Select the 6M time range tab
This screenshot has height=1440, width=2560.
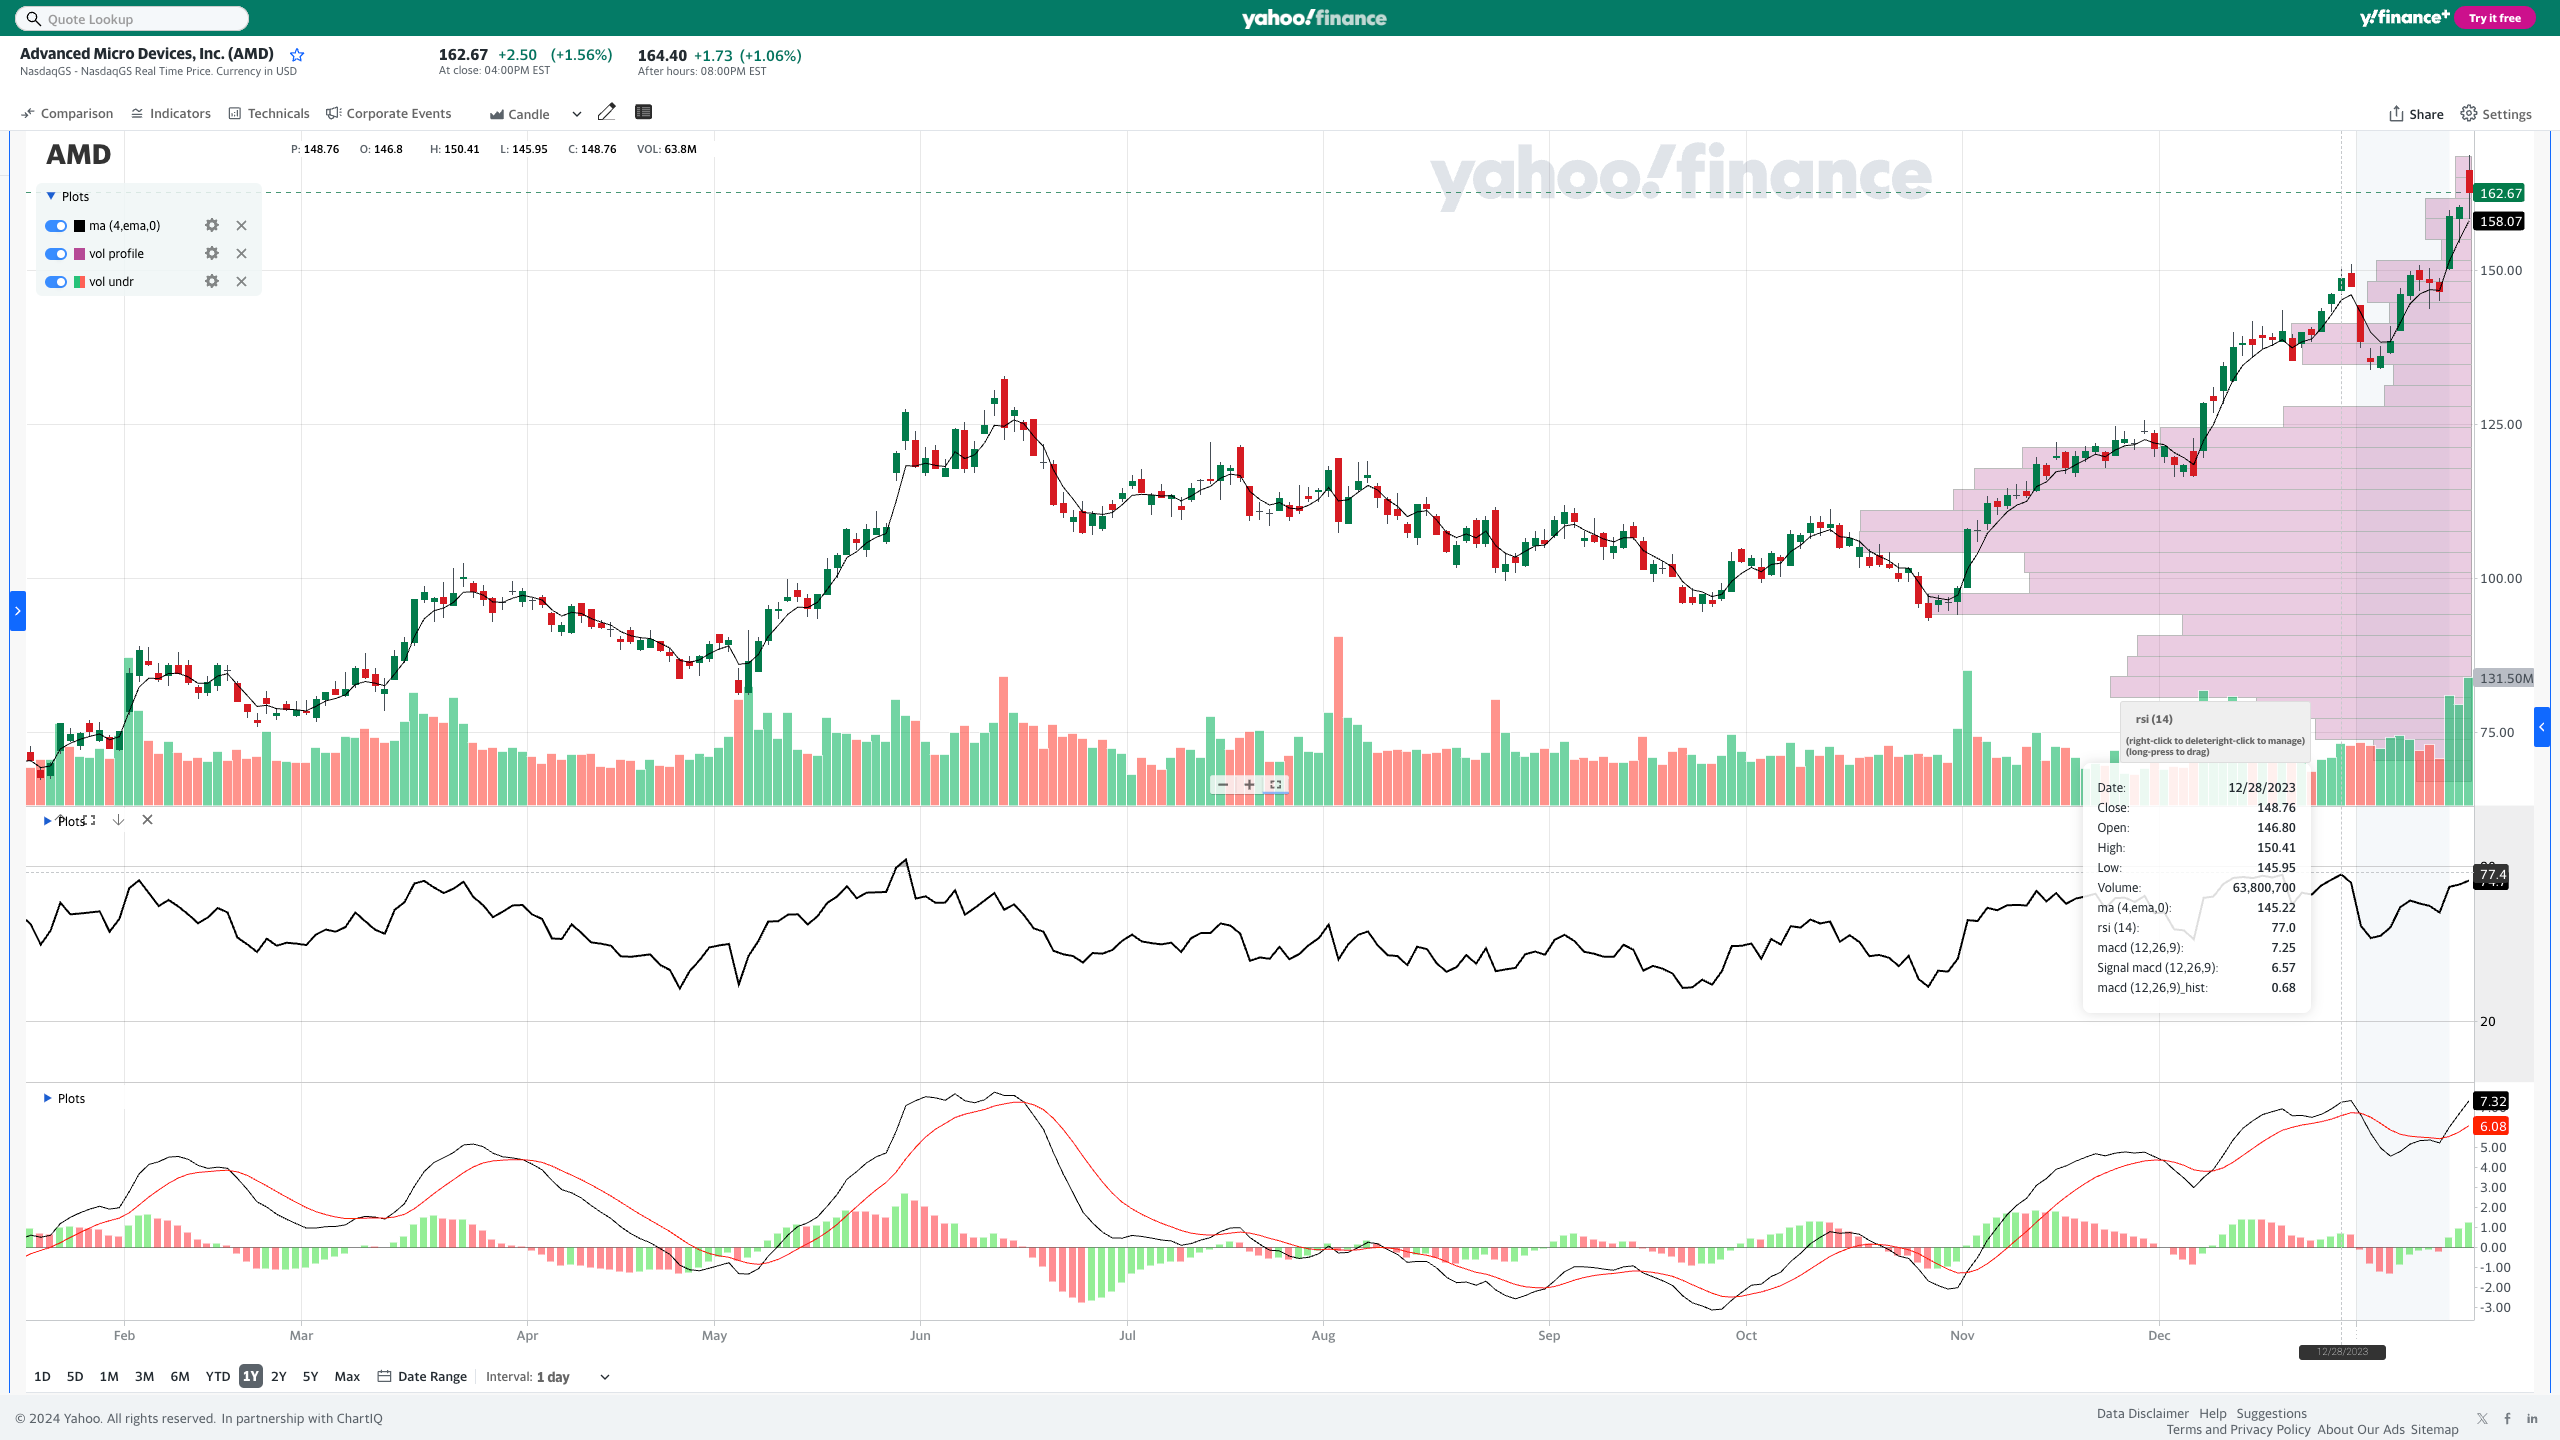pyautogui.click(x=180, y=1376)
